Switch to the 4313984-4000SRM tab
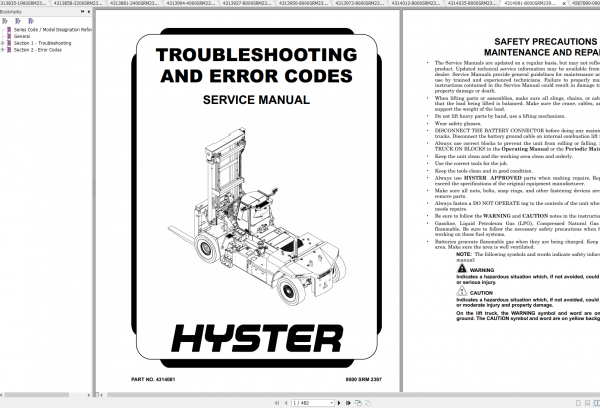 191,3
